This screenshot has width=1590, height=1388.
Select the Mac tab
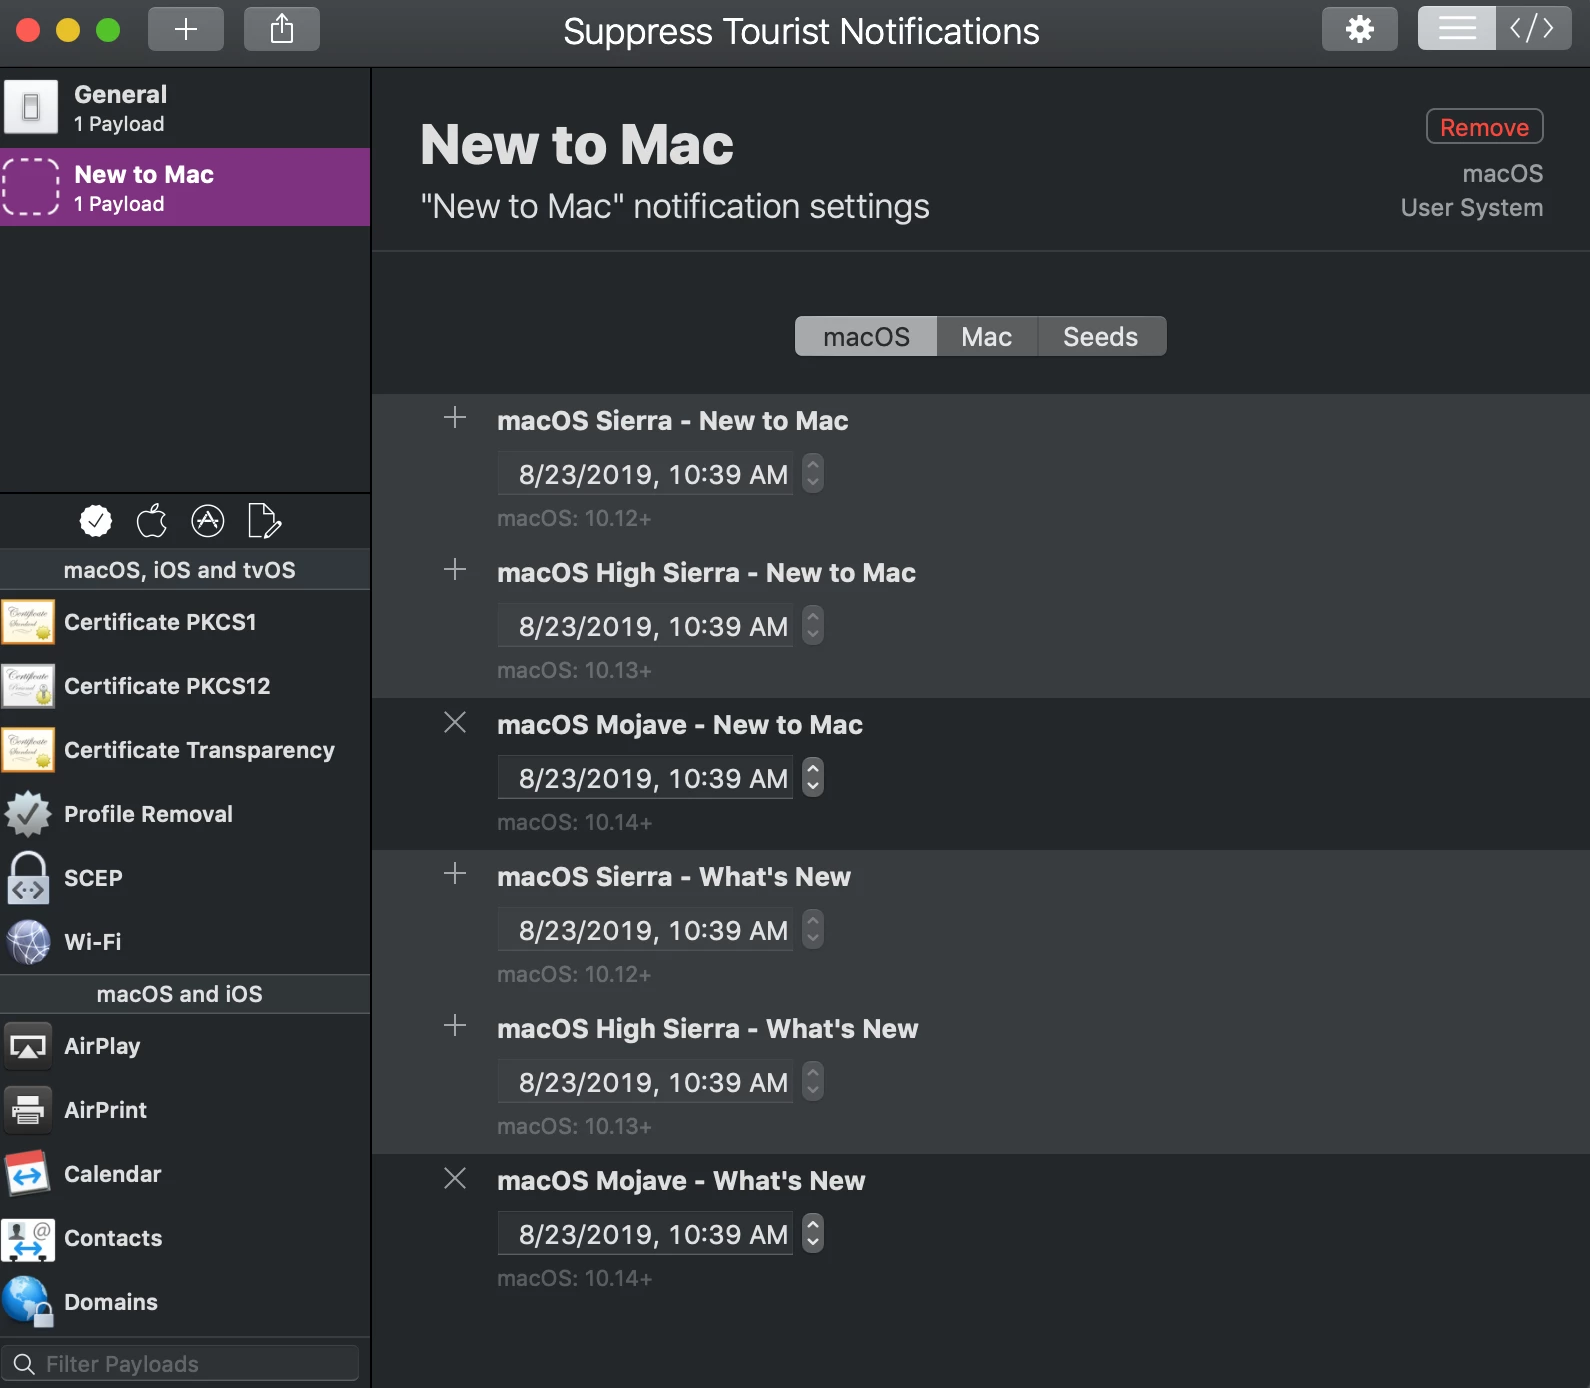(x=987, y=336)
